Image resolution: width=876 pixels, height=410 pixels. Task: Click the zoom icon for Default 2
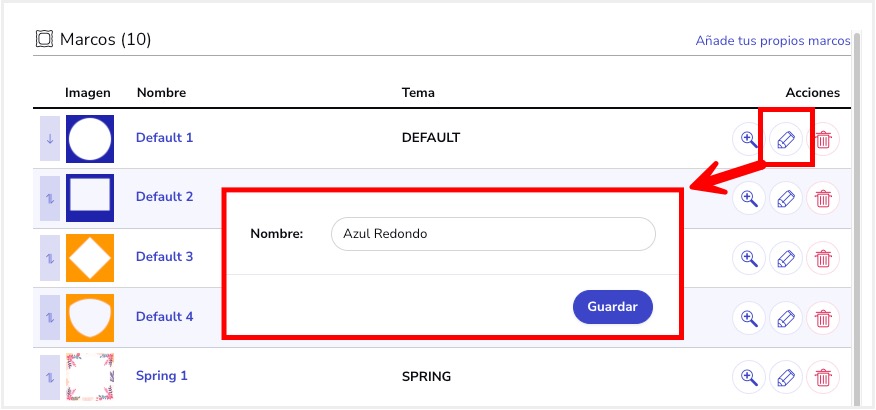point(749,198)
